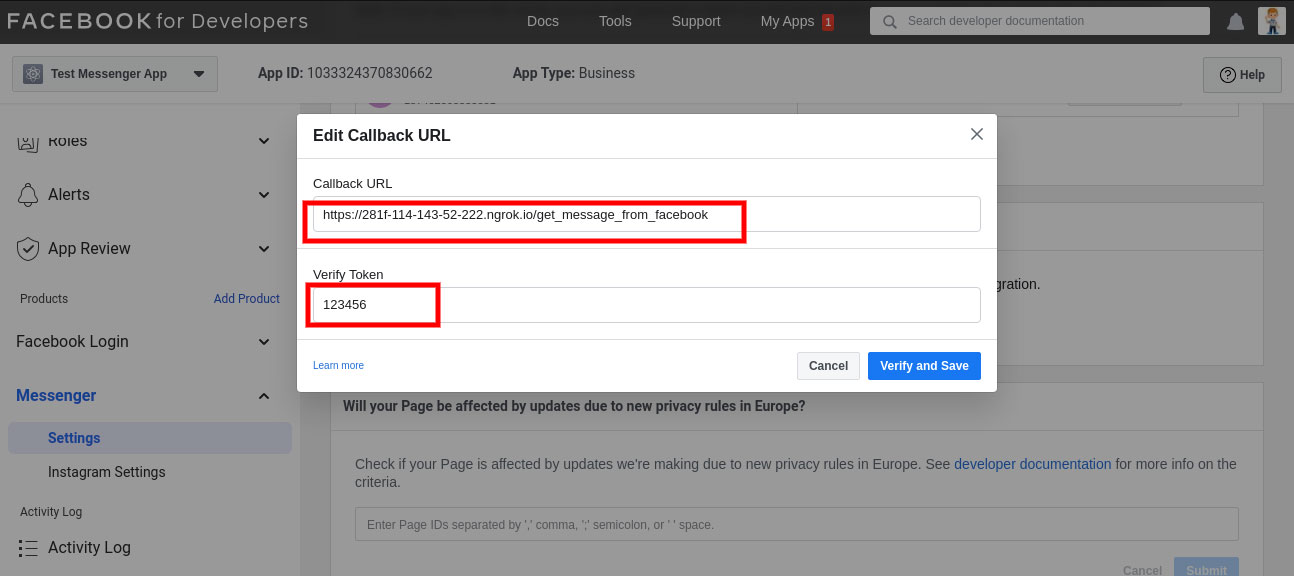Open the notifications bell icon
The height and width of the screenshot is (576, 1294).
coord(1236,21)
